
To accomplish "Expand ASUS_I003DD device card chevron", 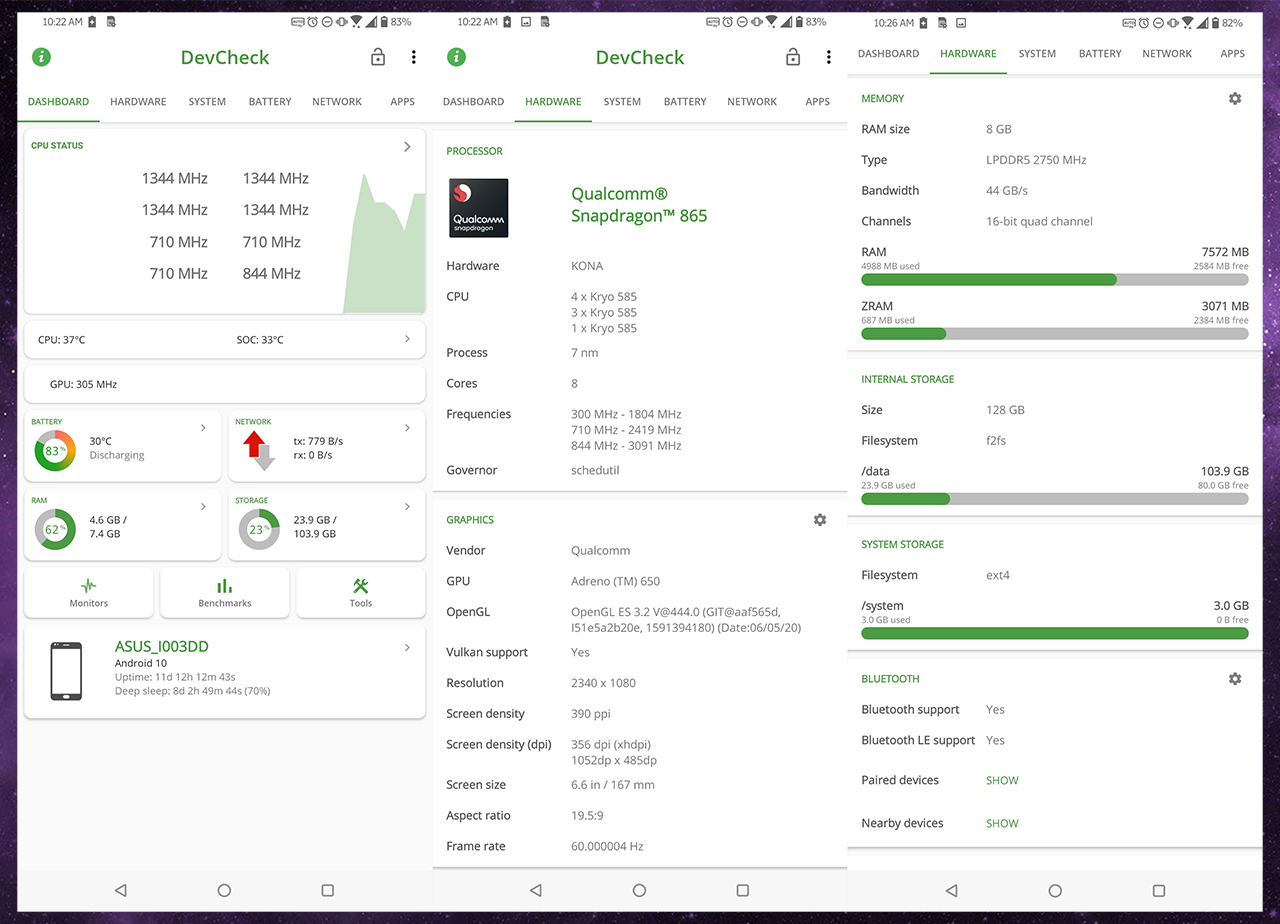I will 407,648.
